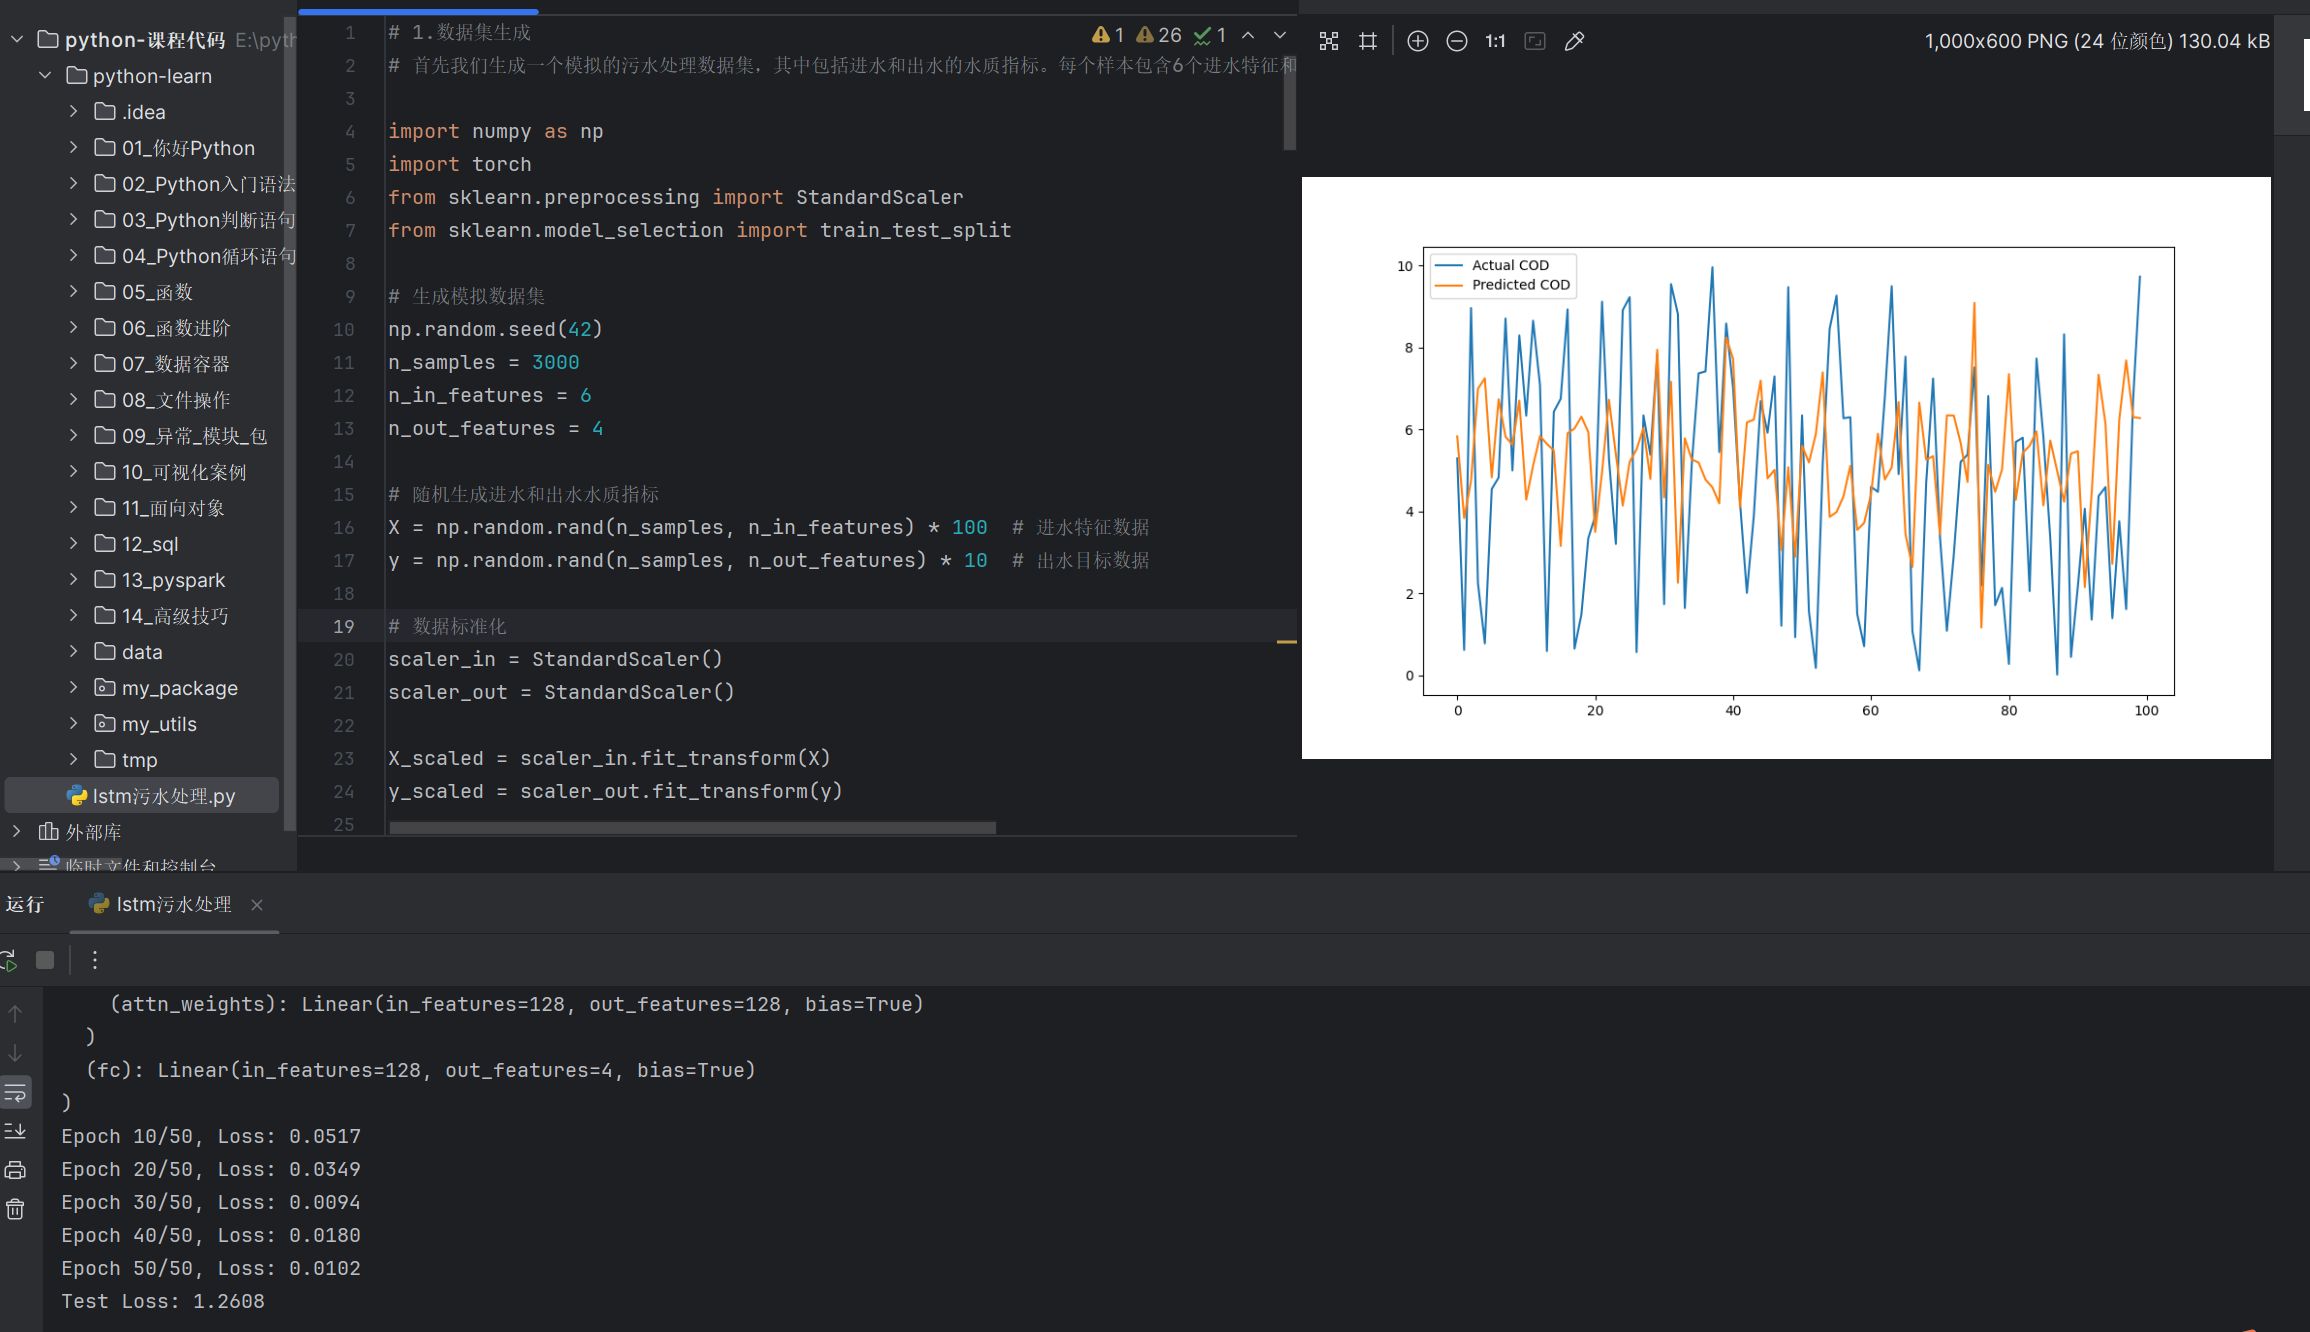Collapse the python-learn folder
The image size is (2310, 1332).
pos(45,76)
